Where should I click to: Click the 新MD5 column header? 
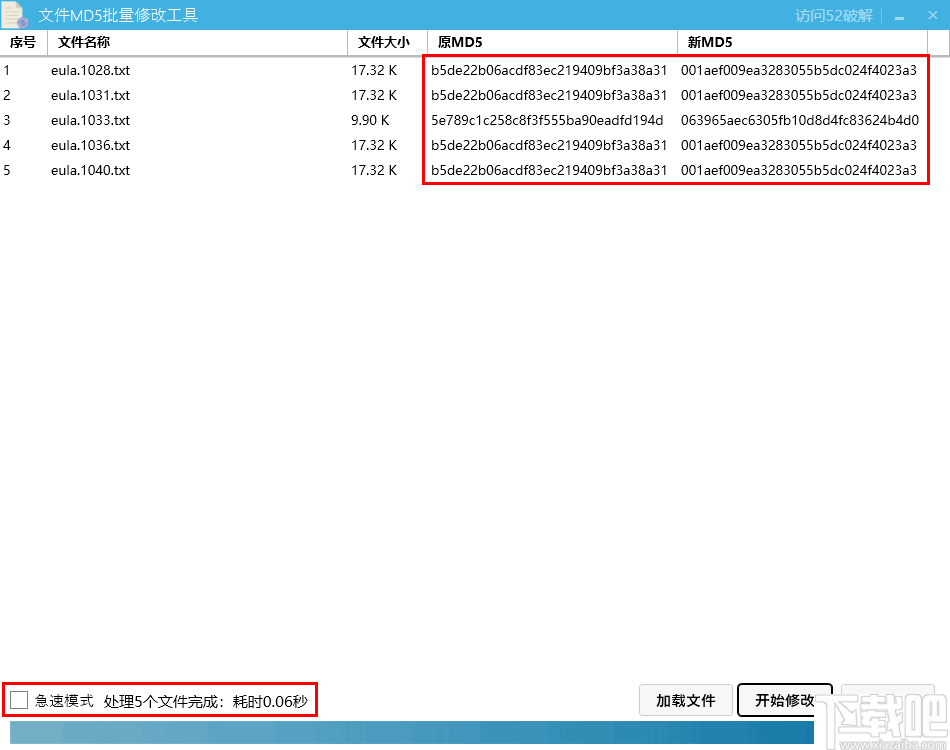coord(803,42)
